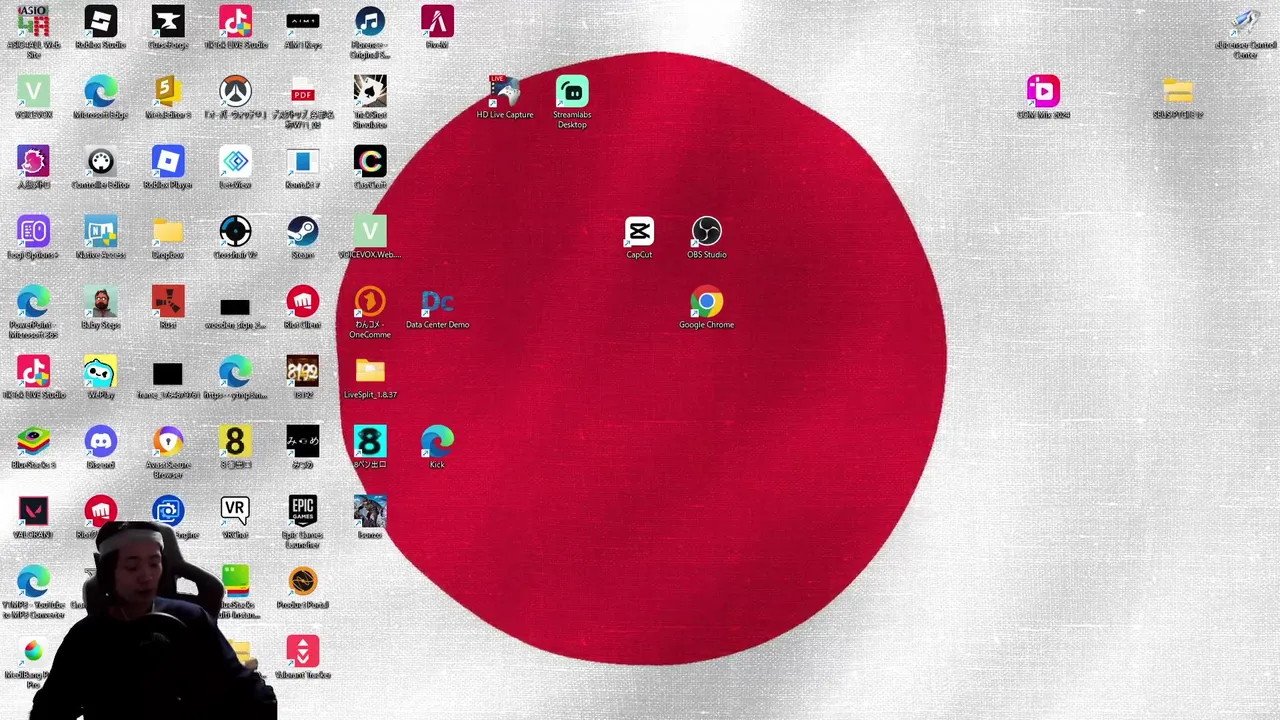Open the ClusterTruck colorful C icon
The width and height of the screenshot is (1280, 720).
(x=370, y=162)
